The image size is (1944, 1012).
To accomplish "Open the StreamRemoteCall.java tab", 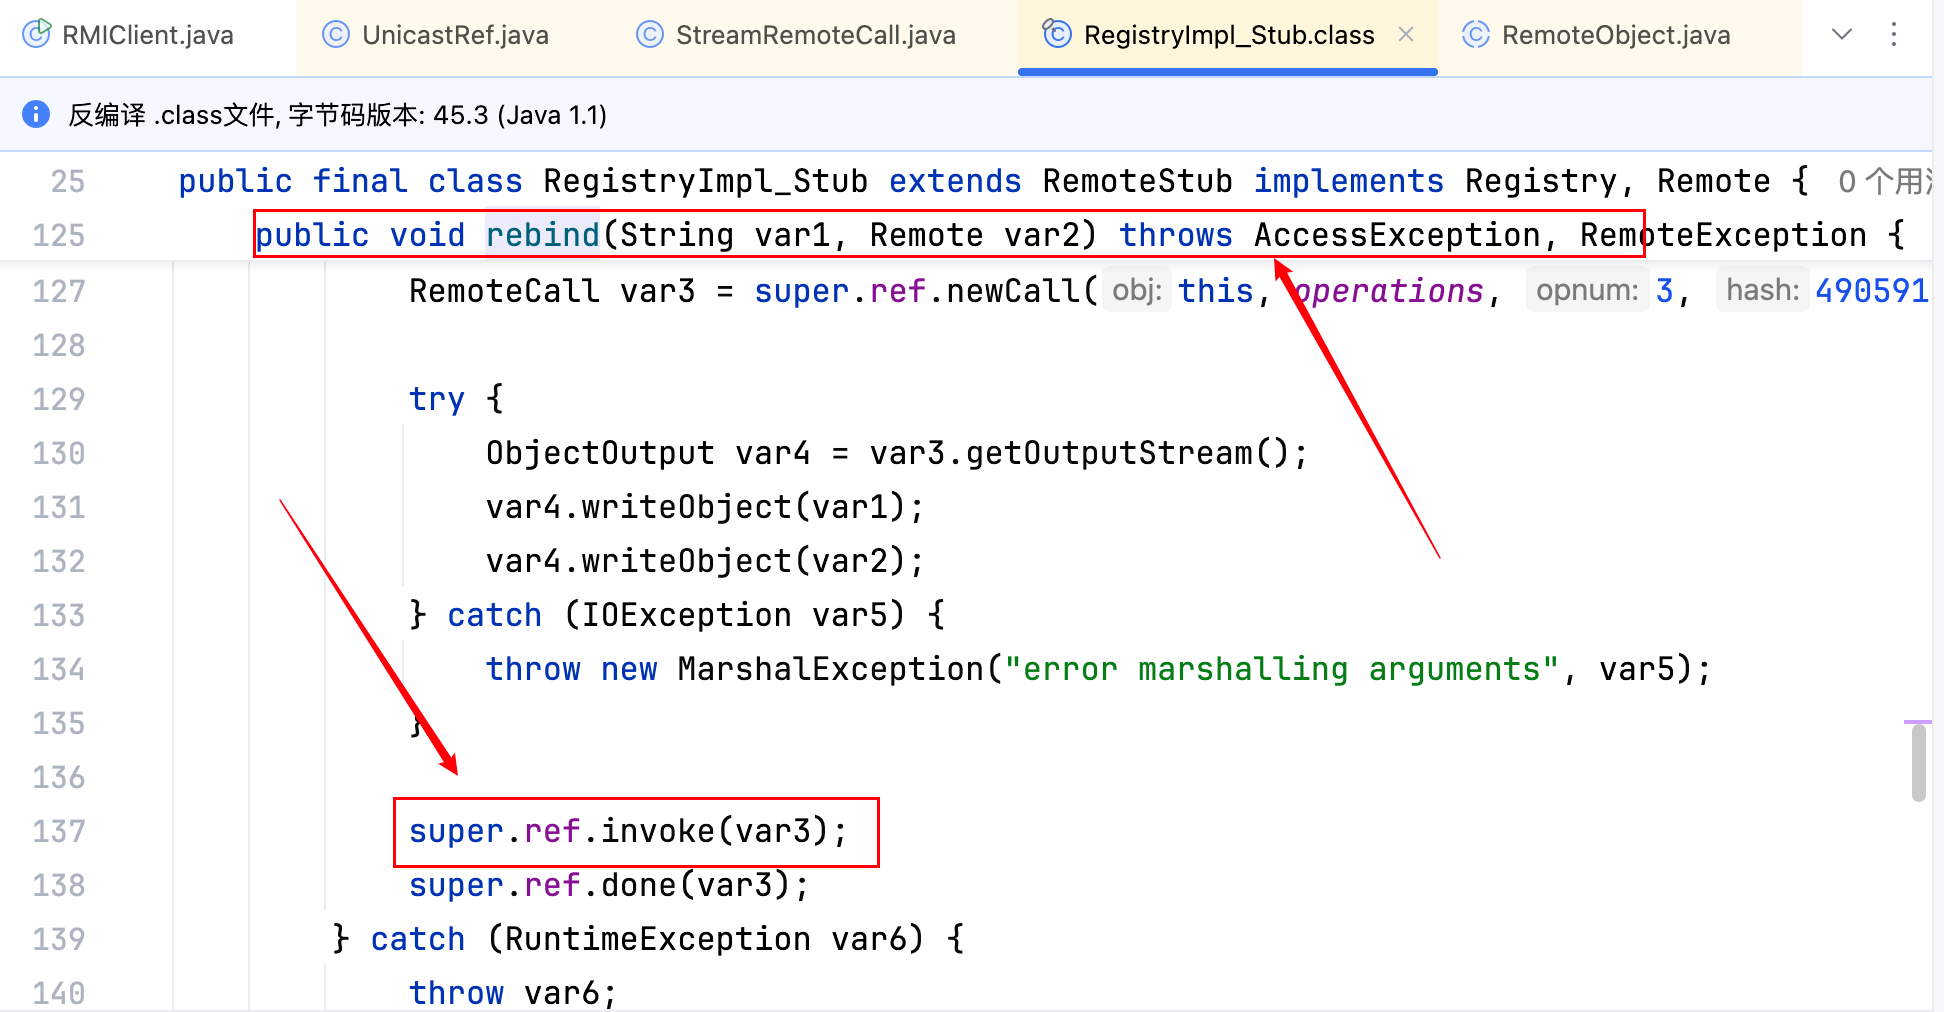I will (x=815, y=35).
